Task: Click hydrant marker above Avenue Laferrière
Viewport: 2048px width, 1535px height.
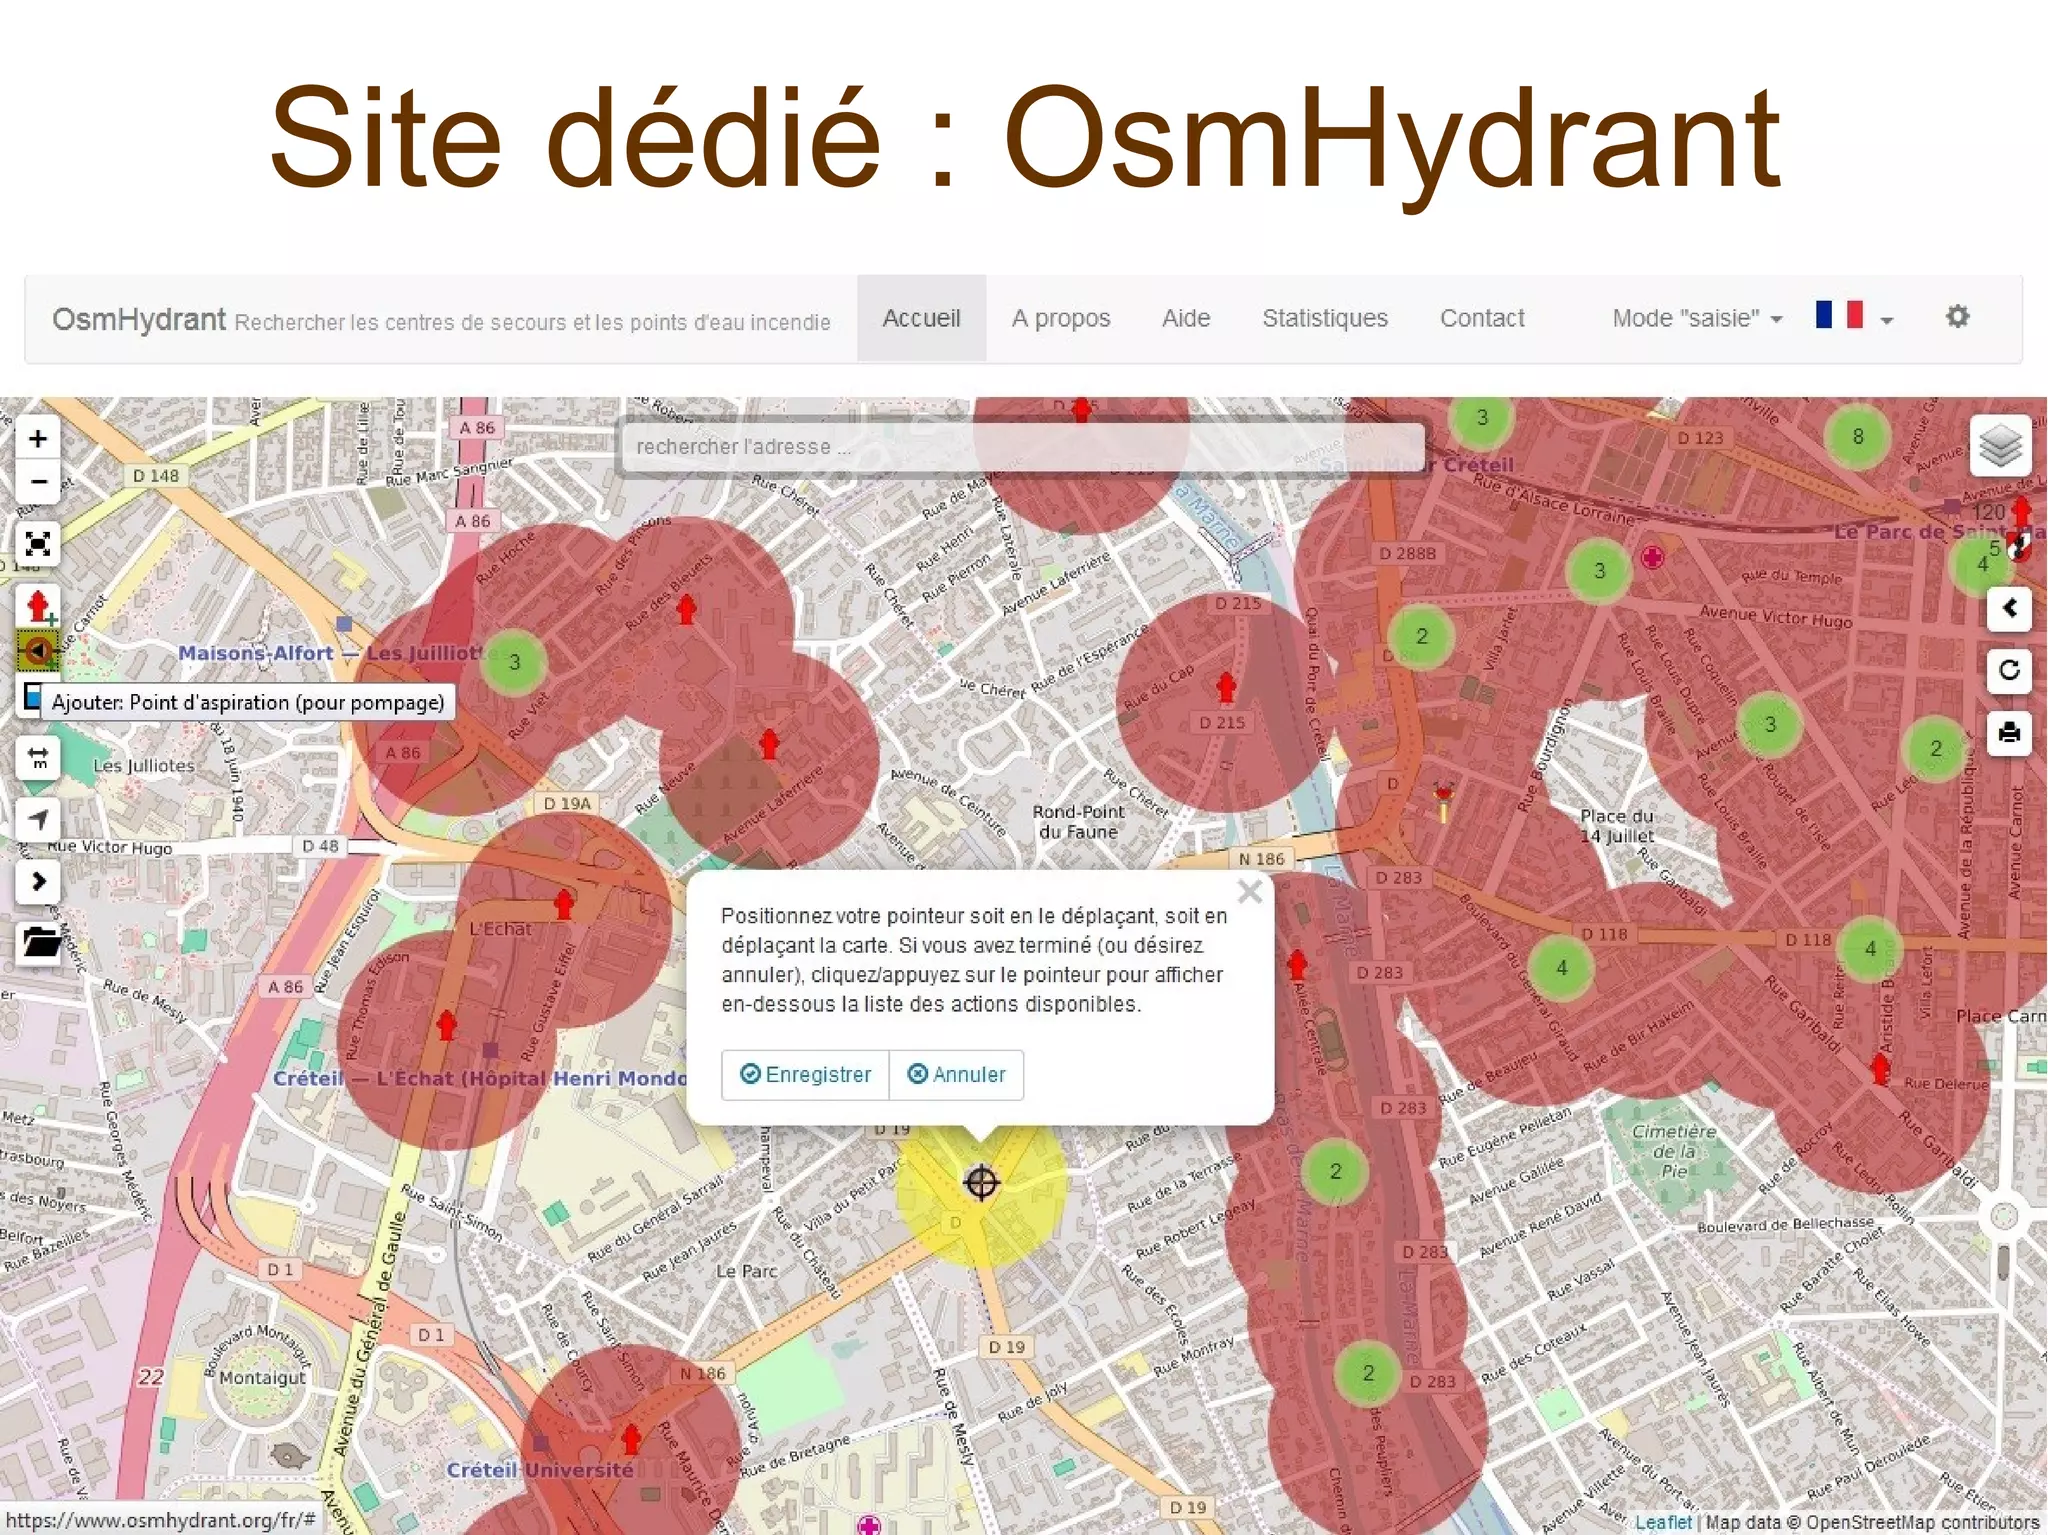Action: (769, 743)
